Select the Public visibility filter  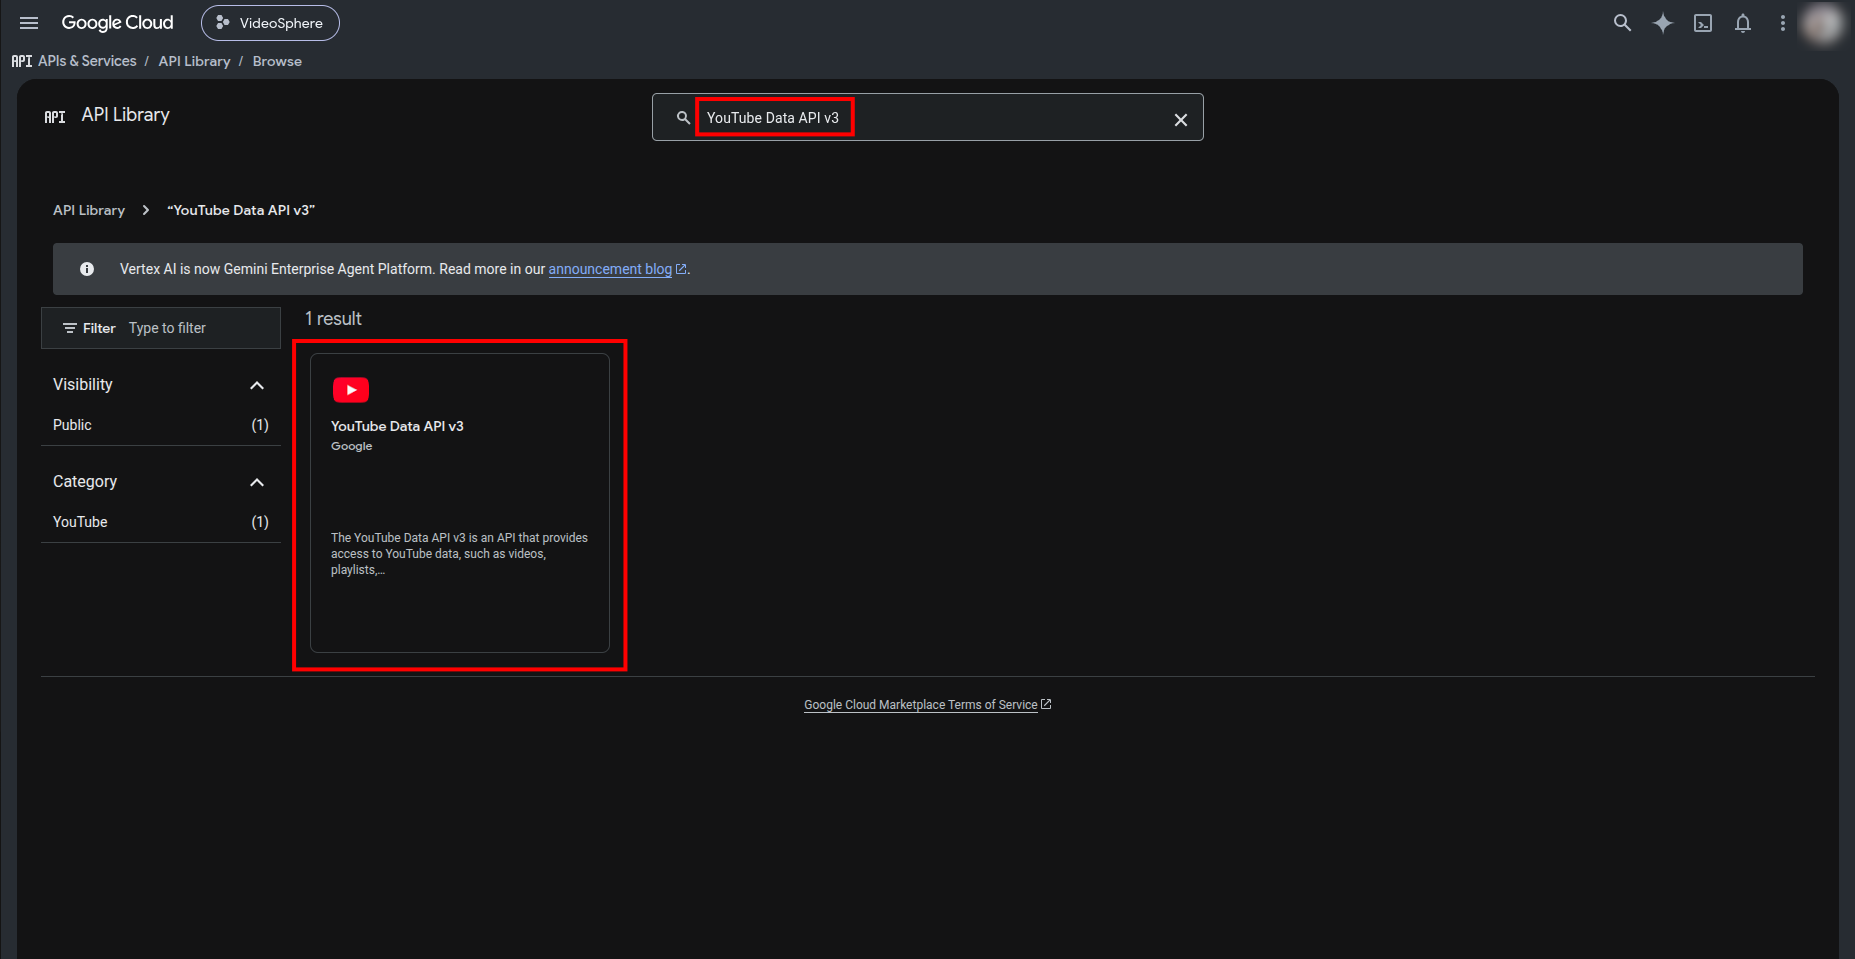[161, 425]
